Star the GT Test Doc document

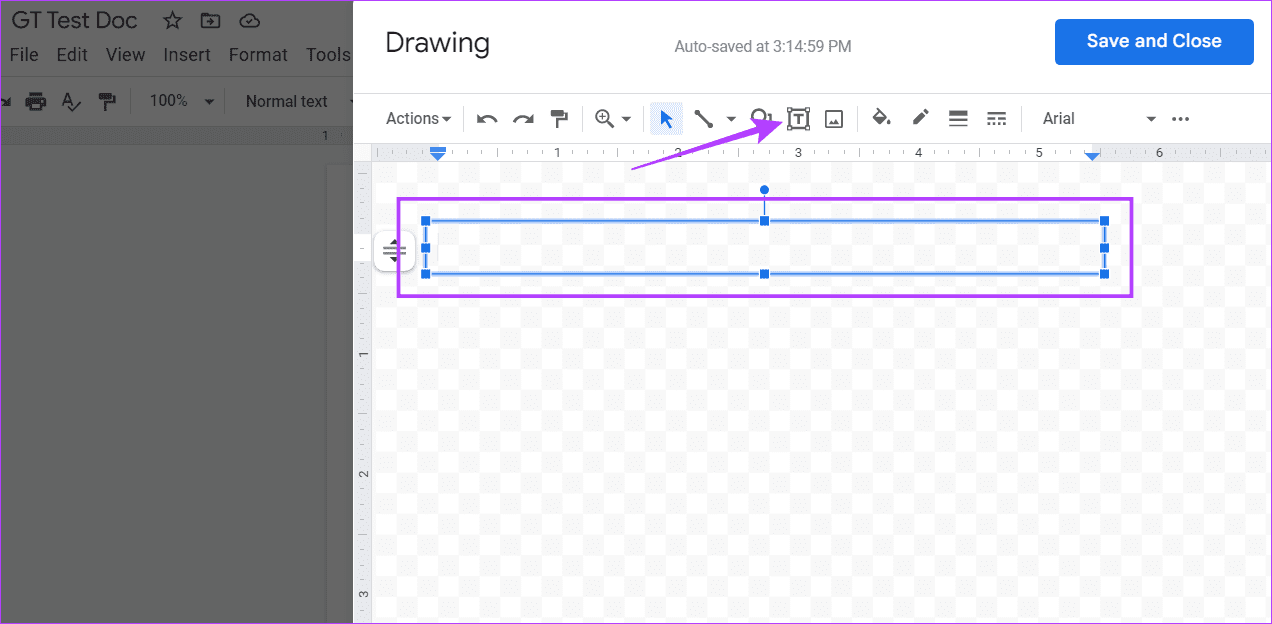pos(172,19)
